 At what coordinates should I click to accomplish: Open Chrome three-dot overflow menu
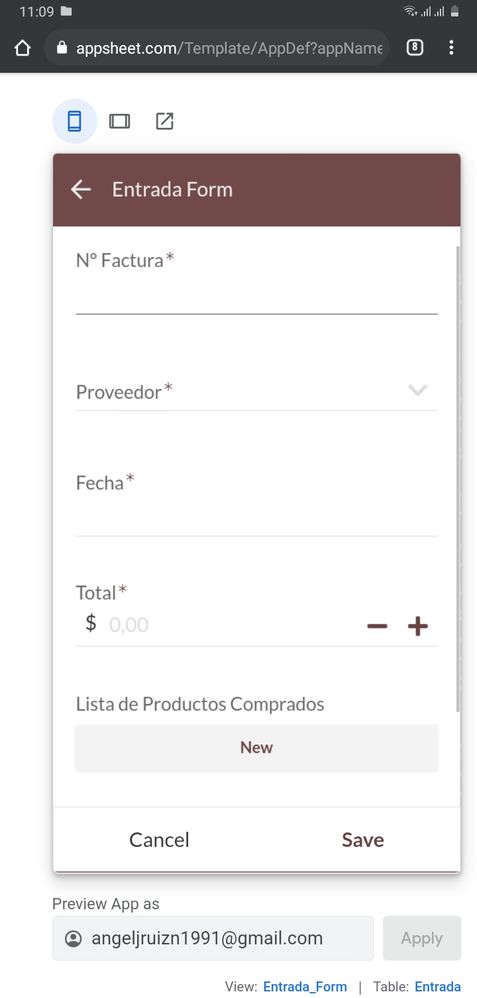point(451,48)
